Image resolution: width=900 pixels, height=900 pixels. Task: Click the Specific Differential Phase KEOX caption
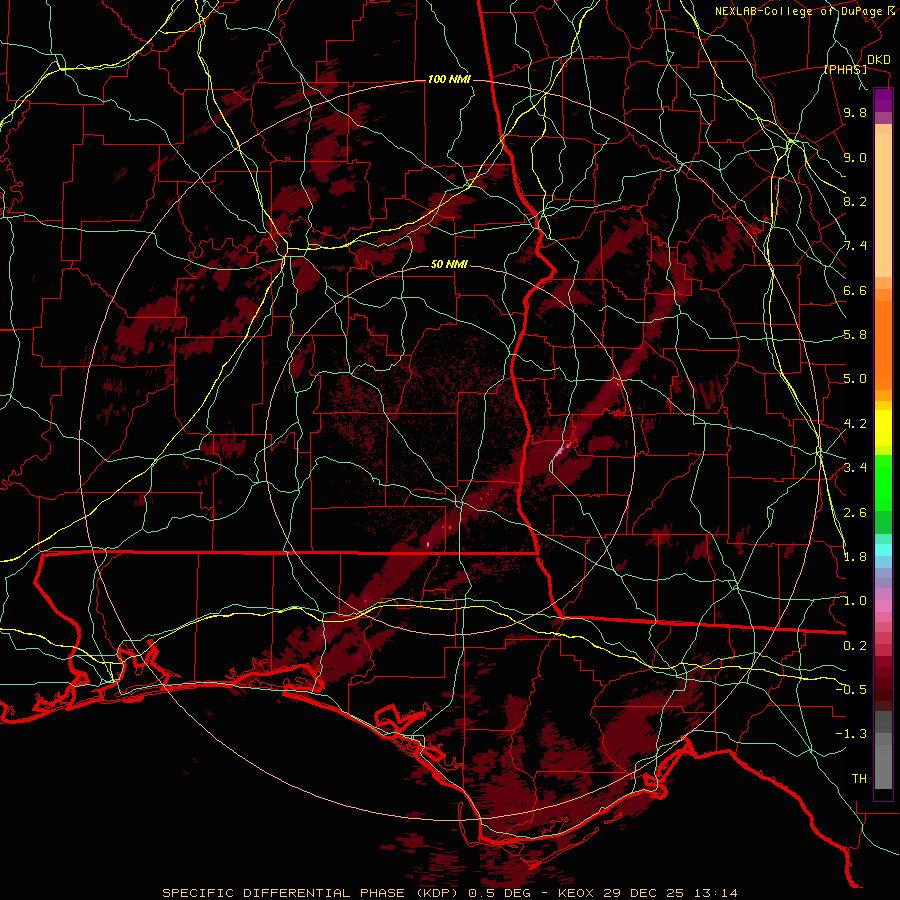click(x=450, y=893)
